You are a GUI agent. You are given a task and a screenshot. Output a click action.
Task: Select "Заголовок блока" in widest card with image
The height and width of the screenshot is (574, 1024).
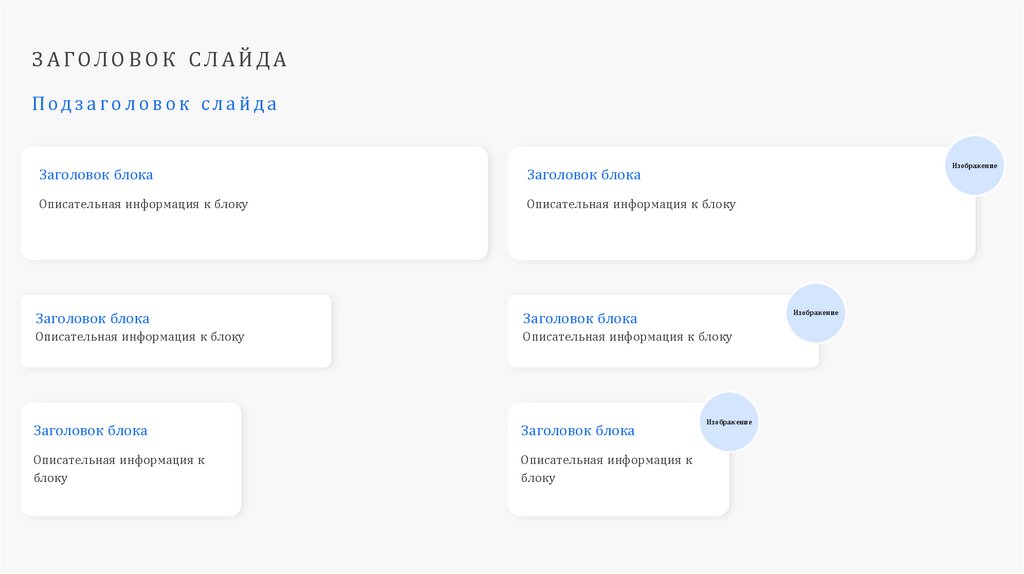click(x=584, y=175)
